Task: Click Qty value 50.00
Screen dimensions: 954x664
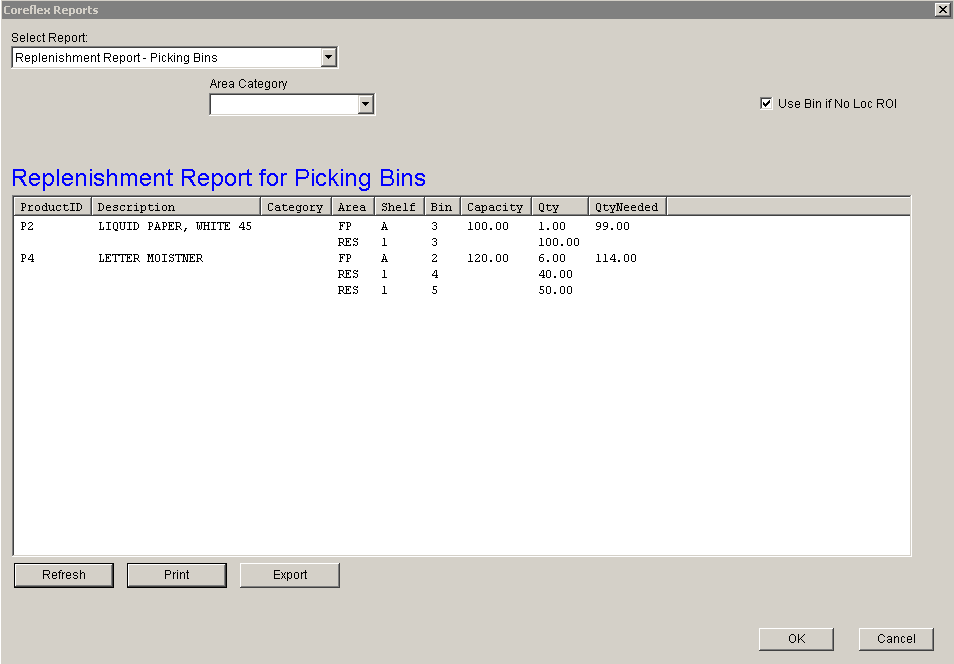Action: click(555, 290)
